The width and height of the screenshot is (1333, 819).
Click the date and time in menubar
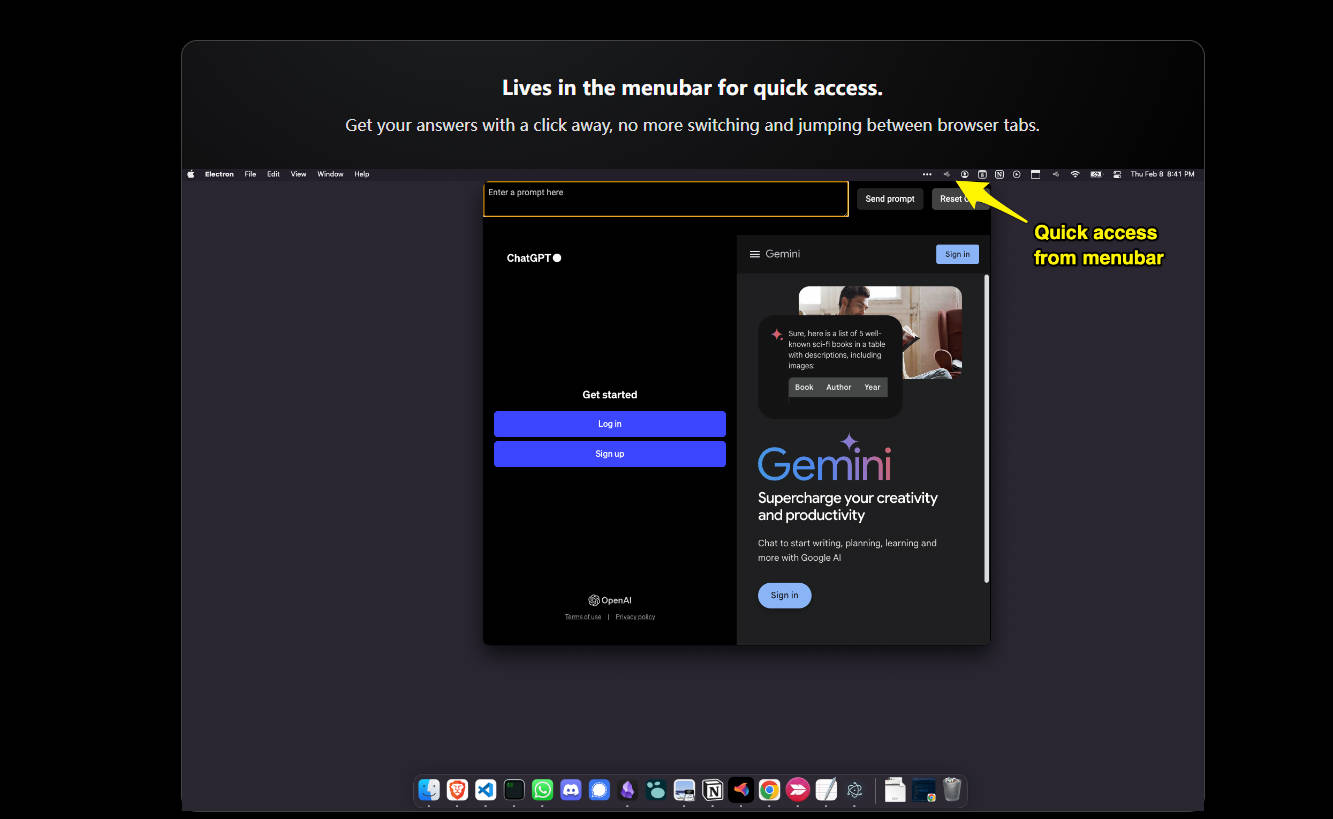[x=1163, y=174]
